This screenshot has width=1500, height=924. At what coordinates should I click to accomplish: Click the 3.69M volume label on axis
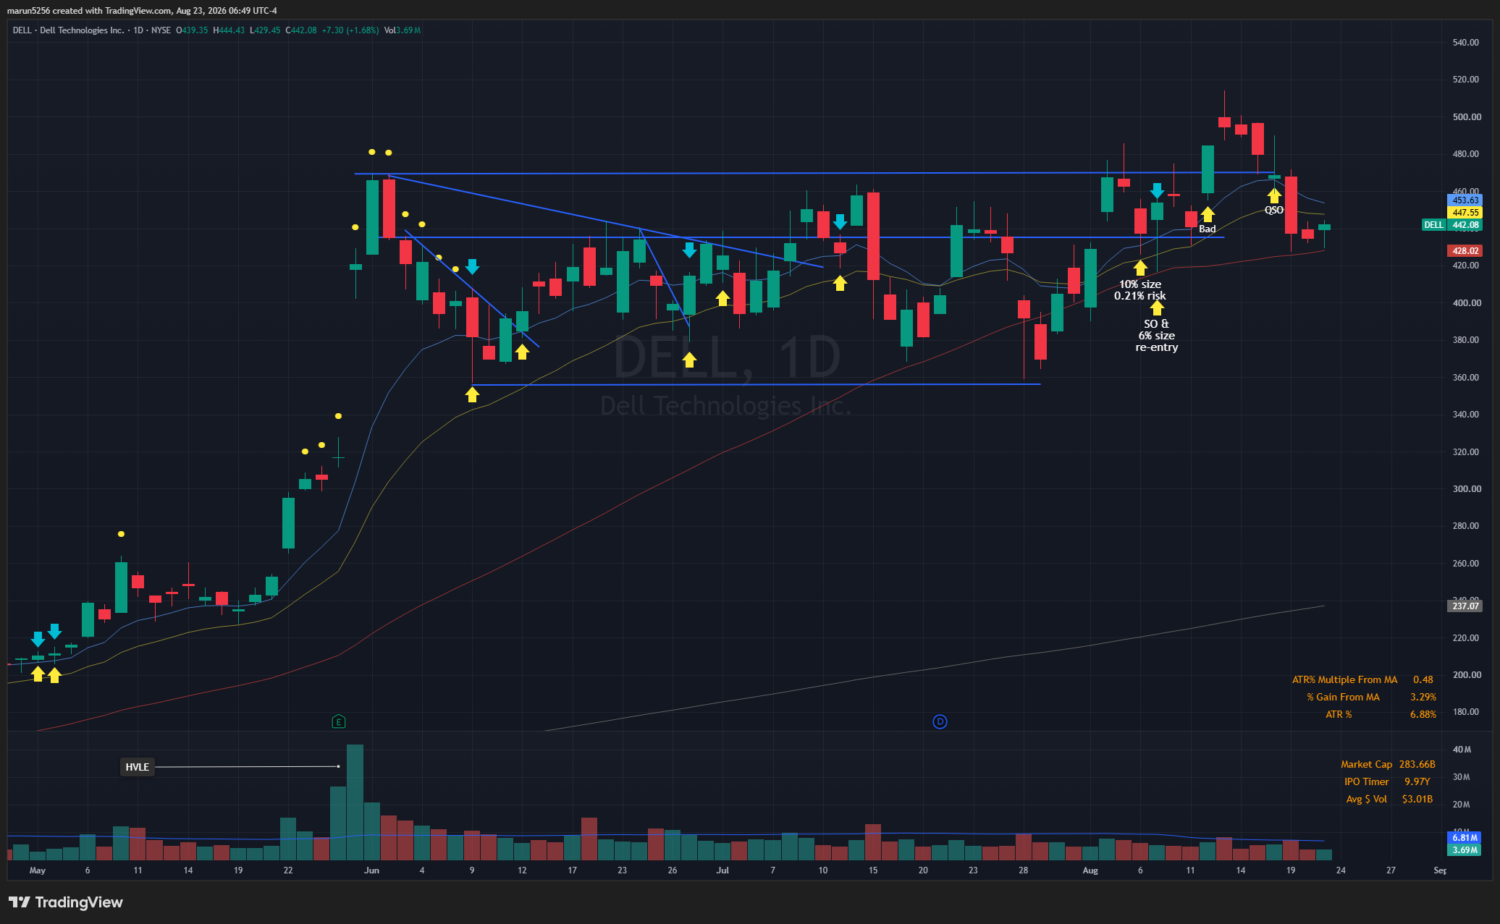coord(1465,850)
